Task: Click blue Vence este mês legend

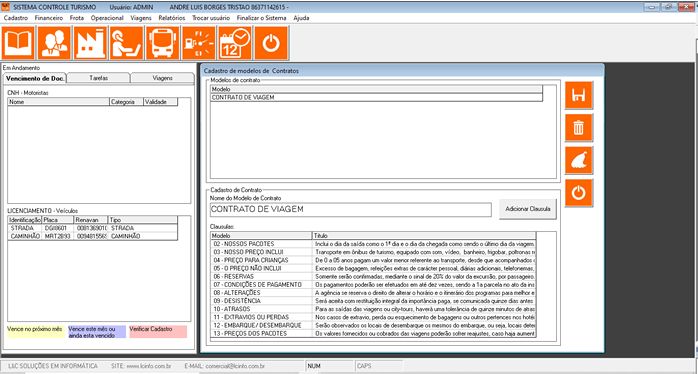Action: point(97,332)
